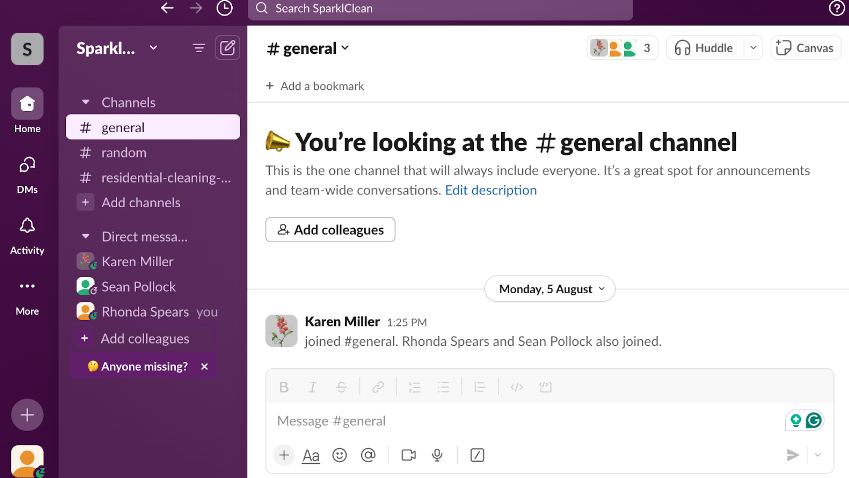Expand the SparklClean workspace name menu
Viewport: 849px width, 478px height.
coord(117,48)
